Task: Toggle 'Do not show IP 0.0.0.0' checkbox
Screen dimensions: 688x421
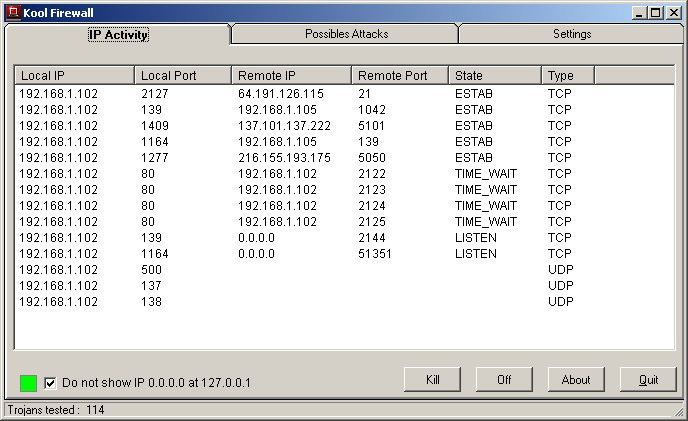Action: coord(50,383)
